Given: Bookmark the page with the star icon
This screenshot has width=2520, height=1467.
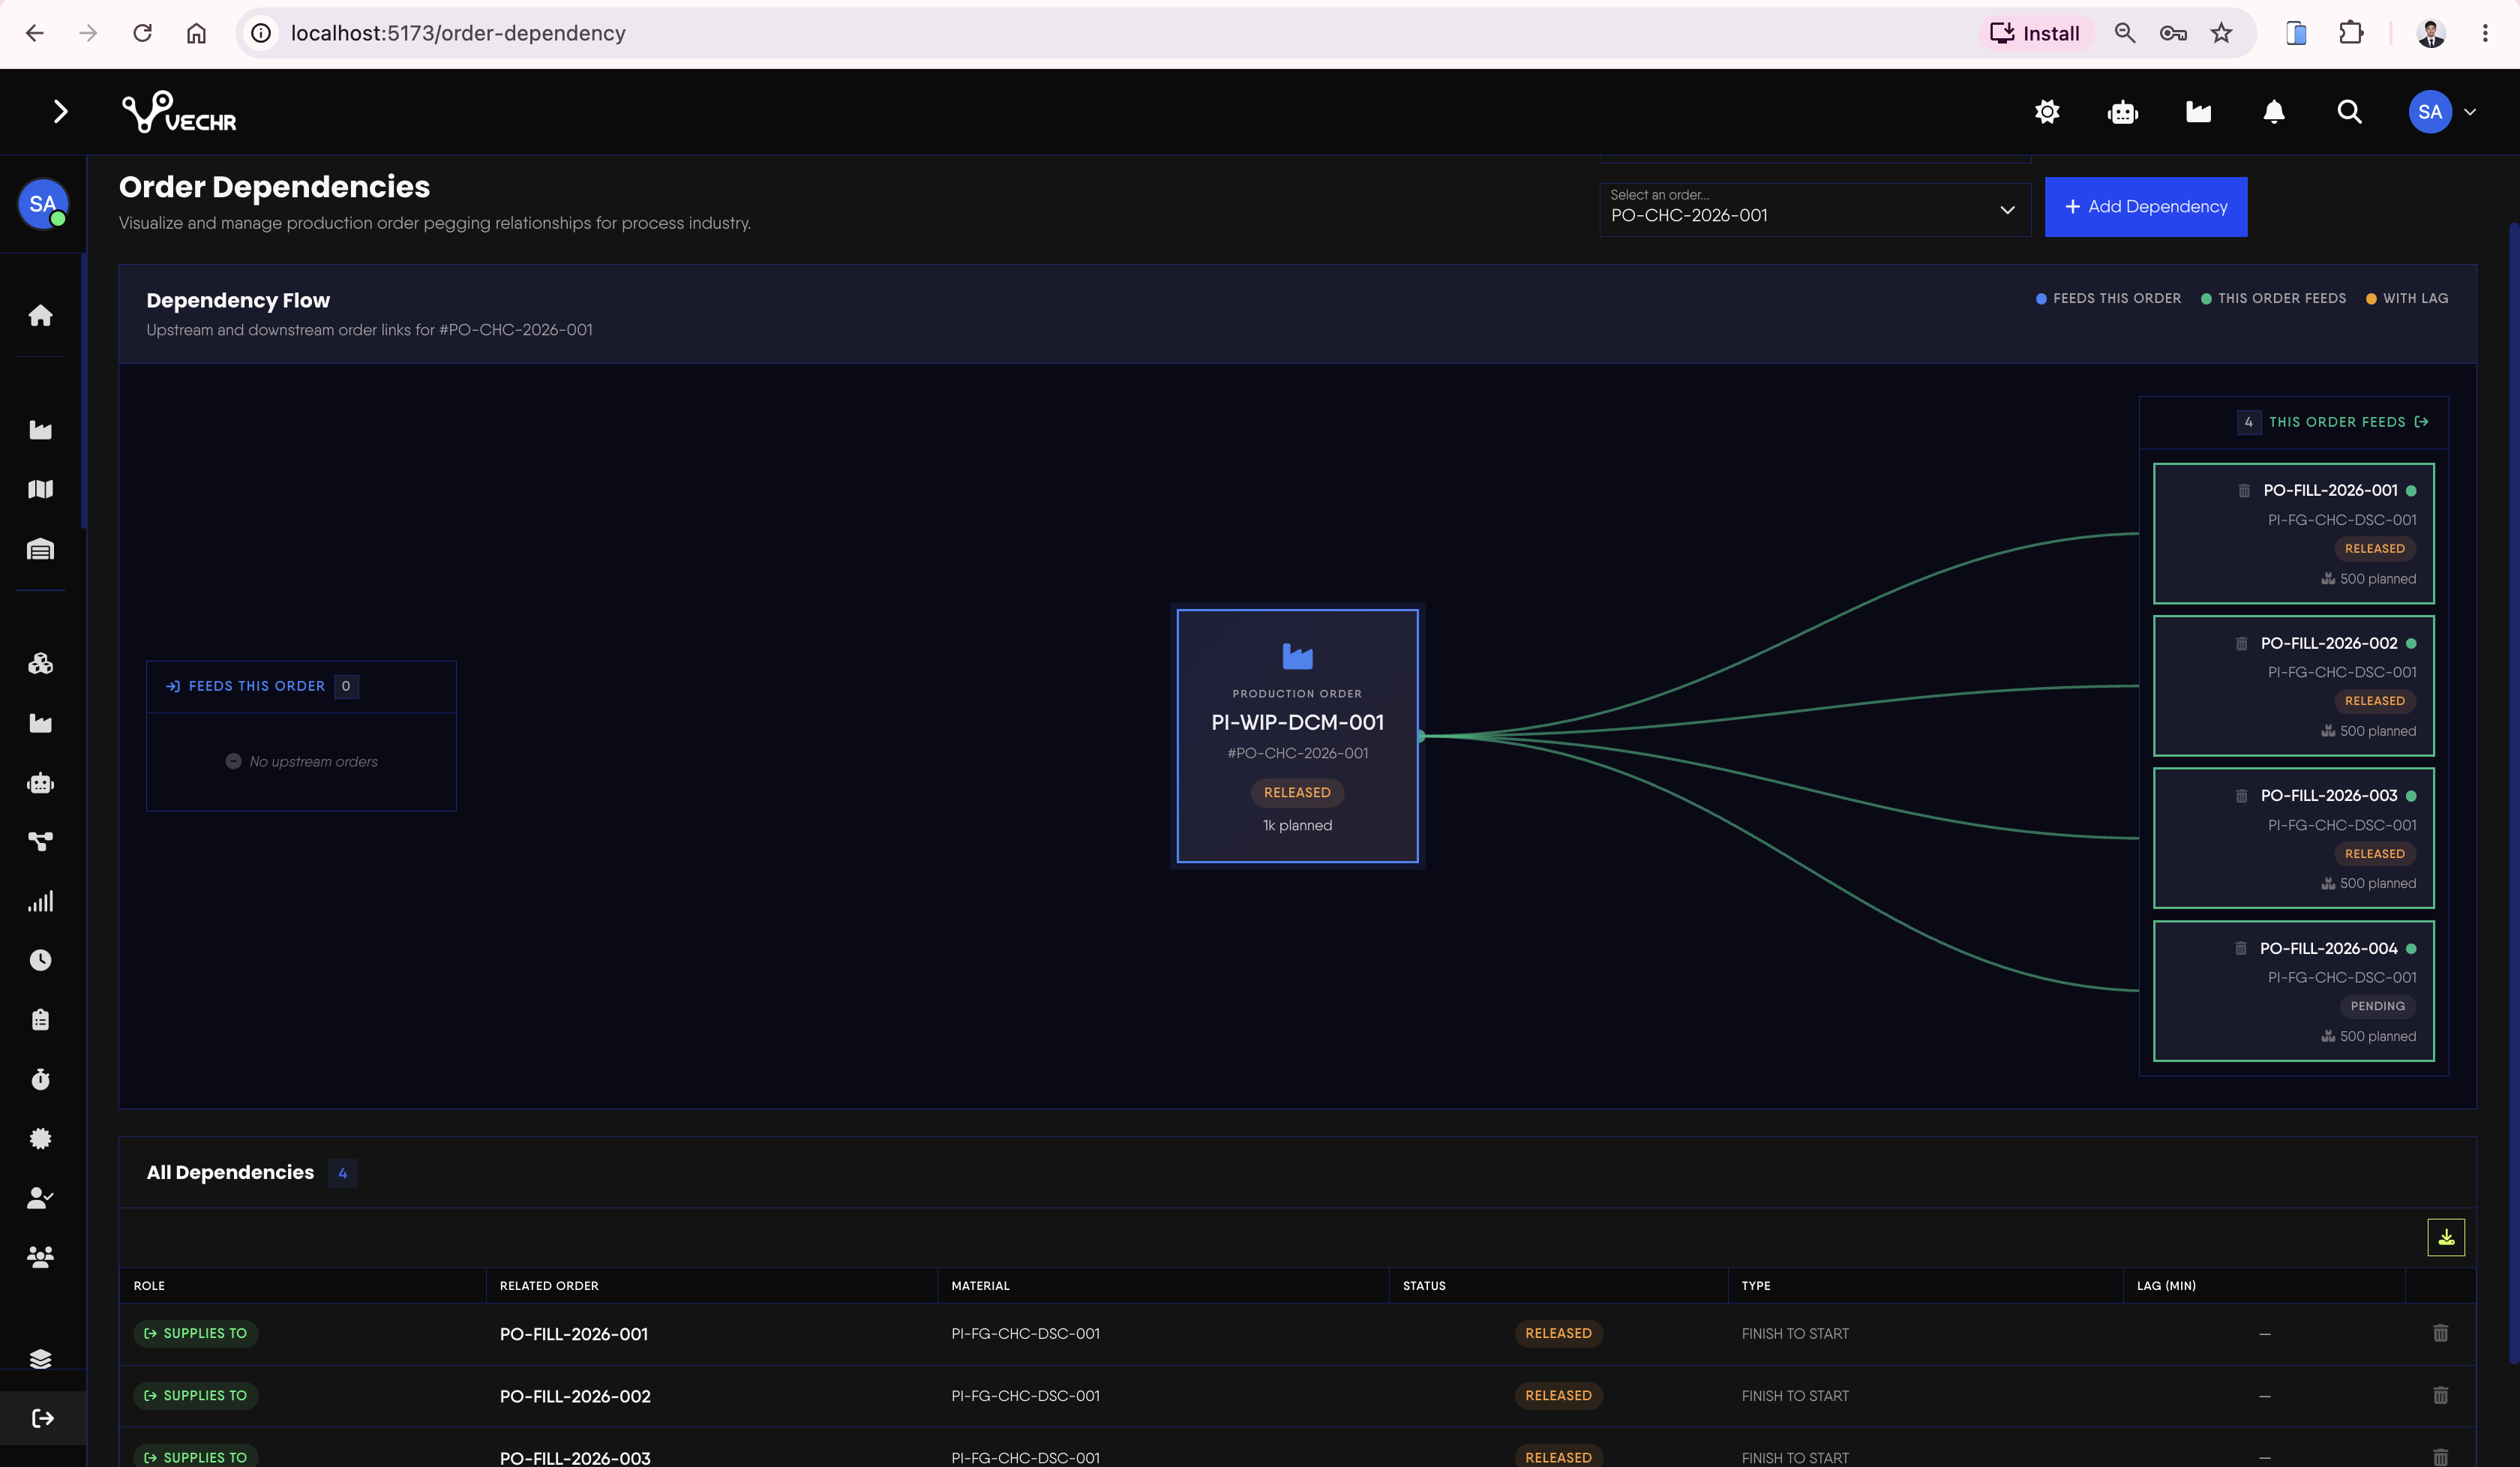Looking at the screenshot, I should (2221, 33).
